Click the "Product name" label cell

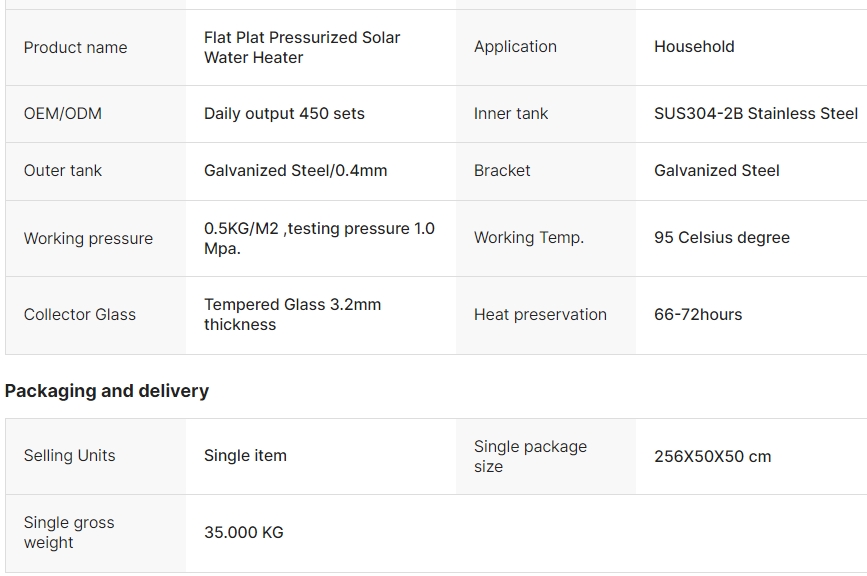76,48
